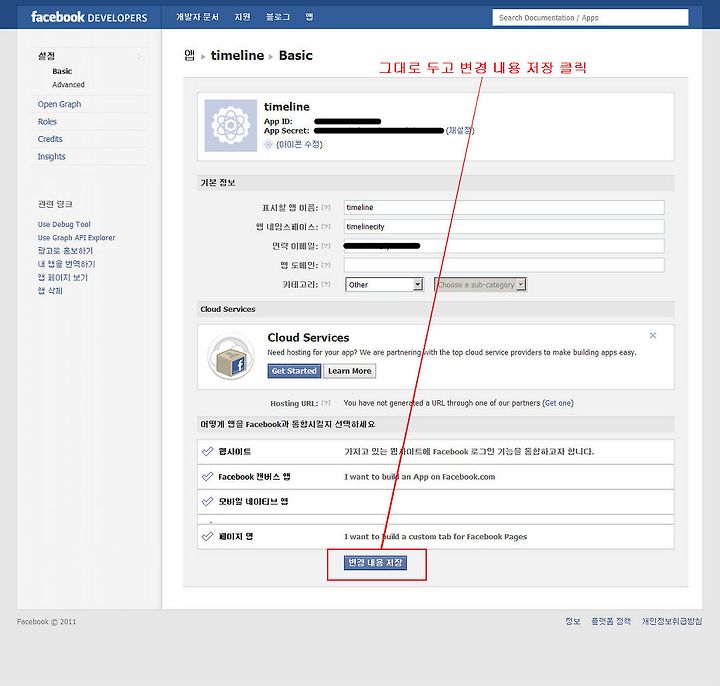Image resolution: width=720 pixels, height=686 pixels.
Task: Expand the Facebook 캔버스 앱 row
Action: (x=436, y=477)
